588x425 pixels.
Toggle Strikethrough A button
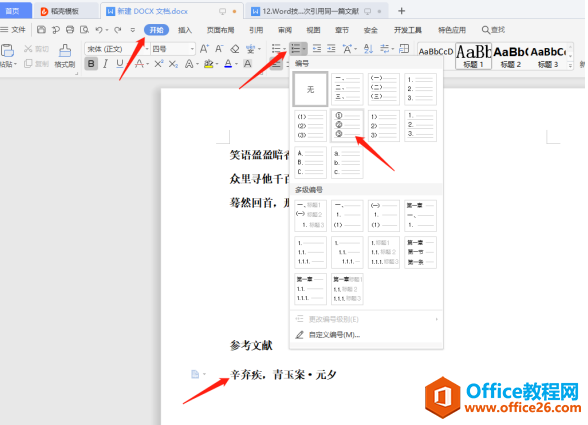coord(139,64)
